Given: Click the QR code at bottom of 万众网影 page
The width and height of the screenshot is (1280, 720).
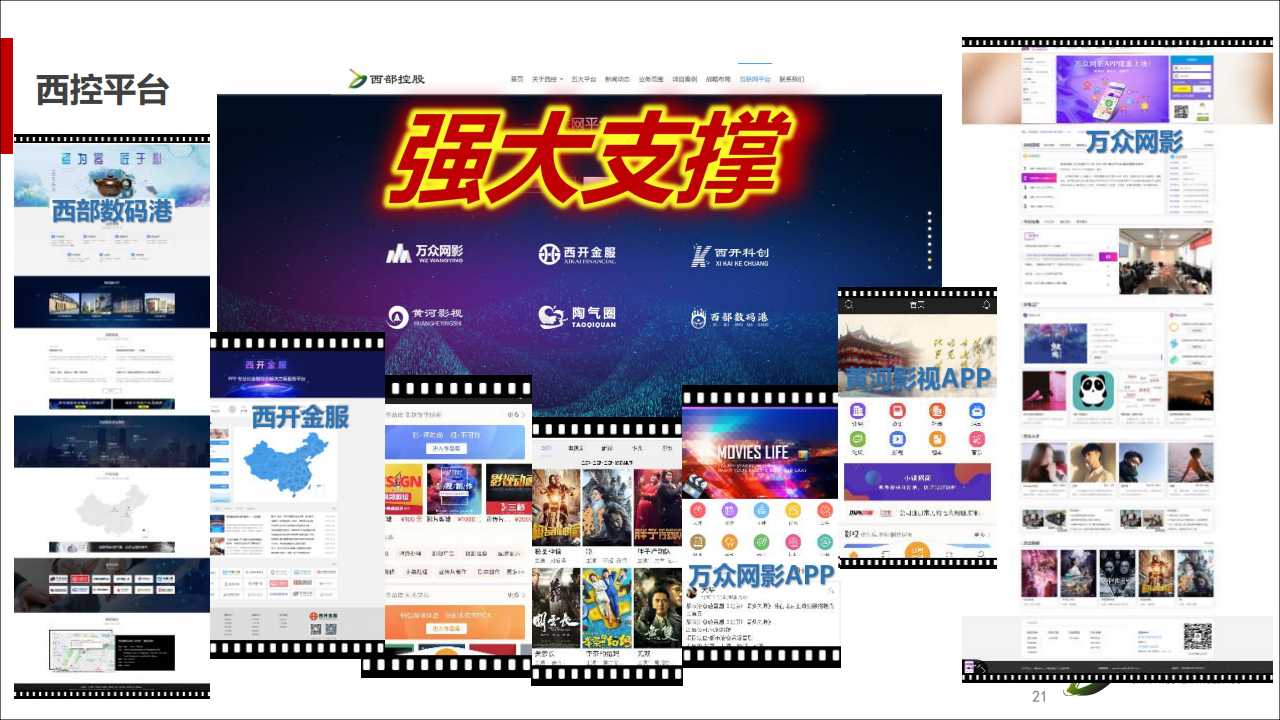Looking at the screenshot, I should tap(1197, 636).
